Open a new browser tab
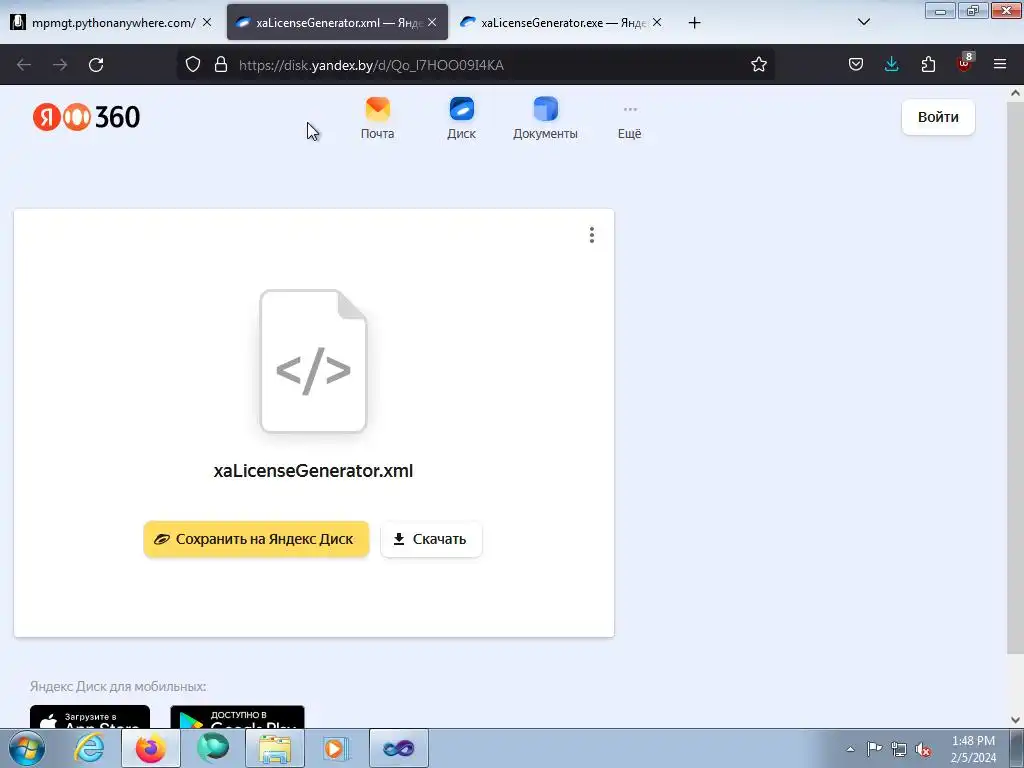This screenshot has height=768, width=1024. (x=694, y=23)
